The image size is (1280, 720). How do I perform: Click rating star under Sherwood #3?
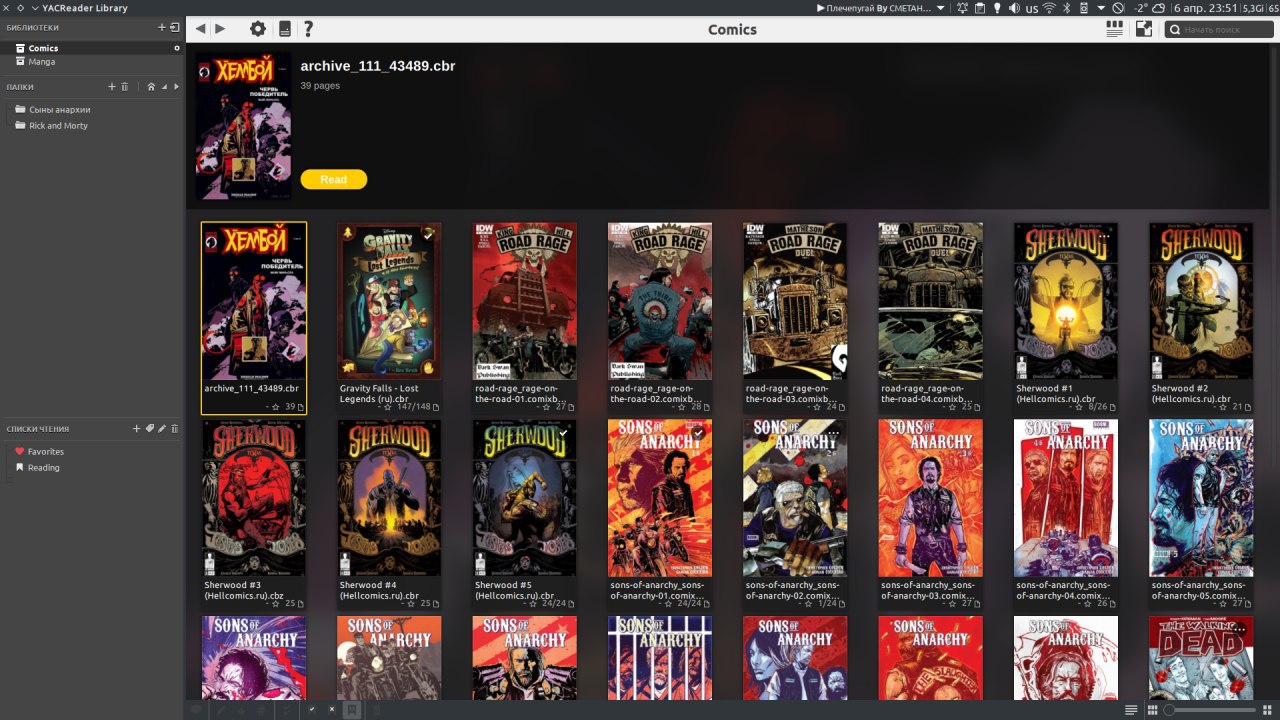(x=276, y=603)
